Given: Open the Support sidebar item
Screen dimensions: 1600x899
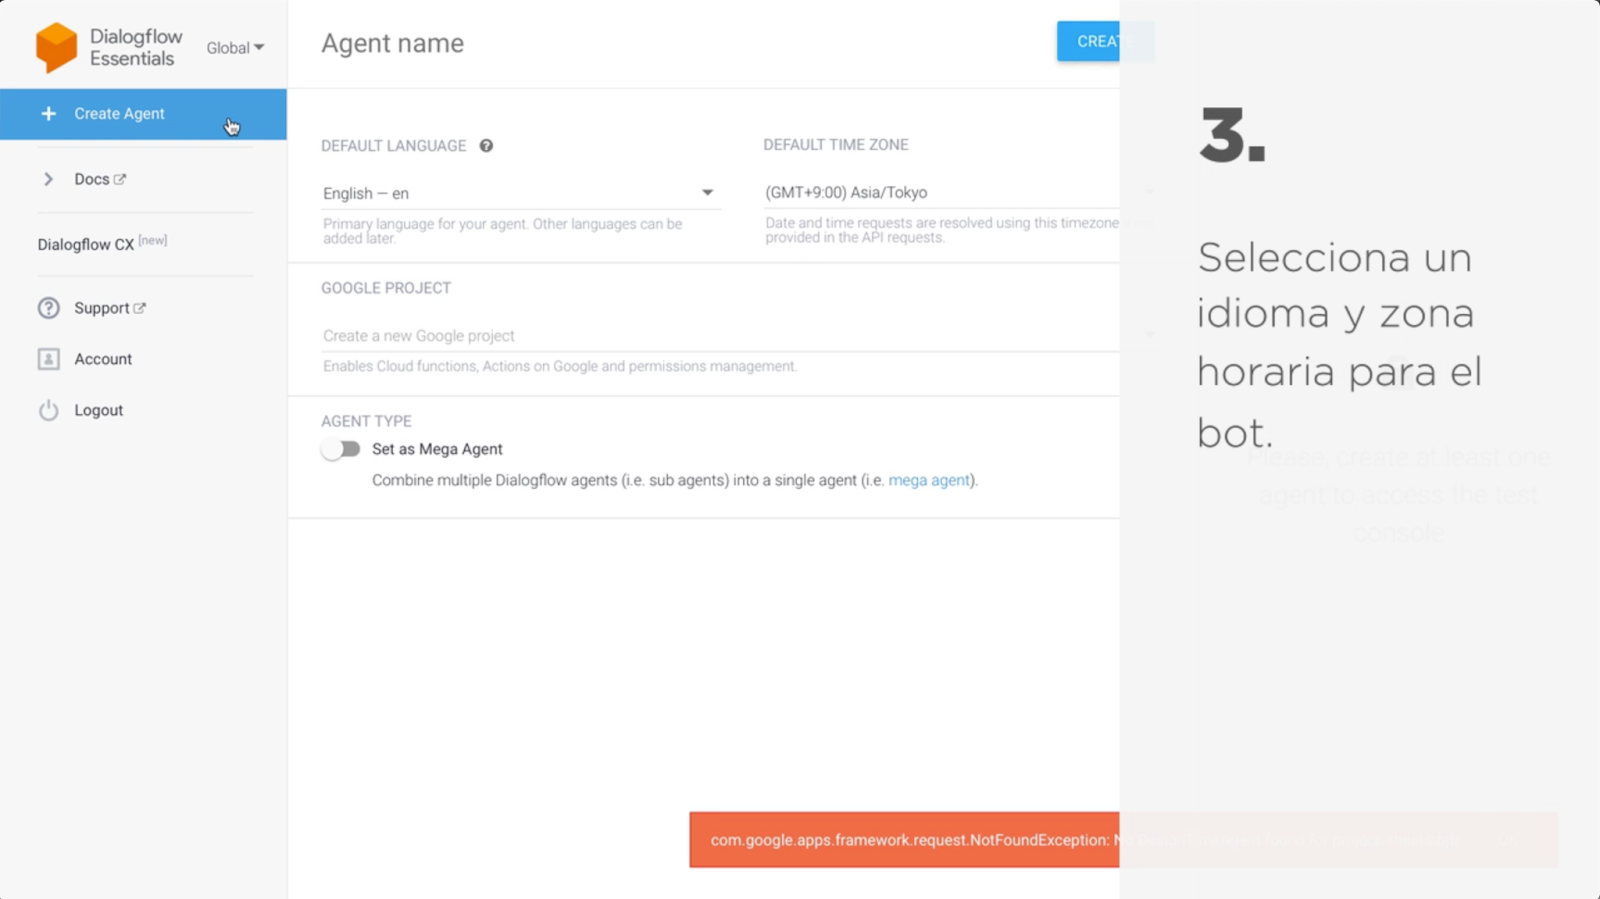Looking at the screenshot, I should tap(102, 308).
